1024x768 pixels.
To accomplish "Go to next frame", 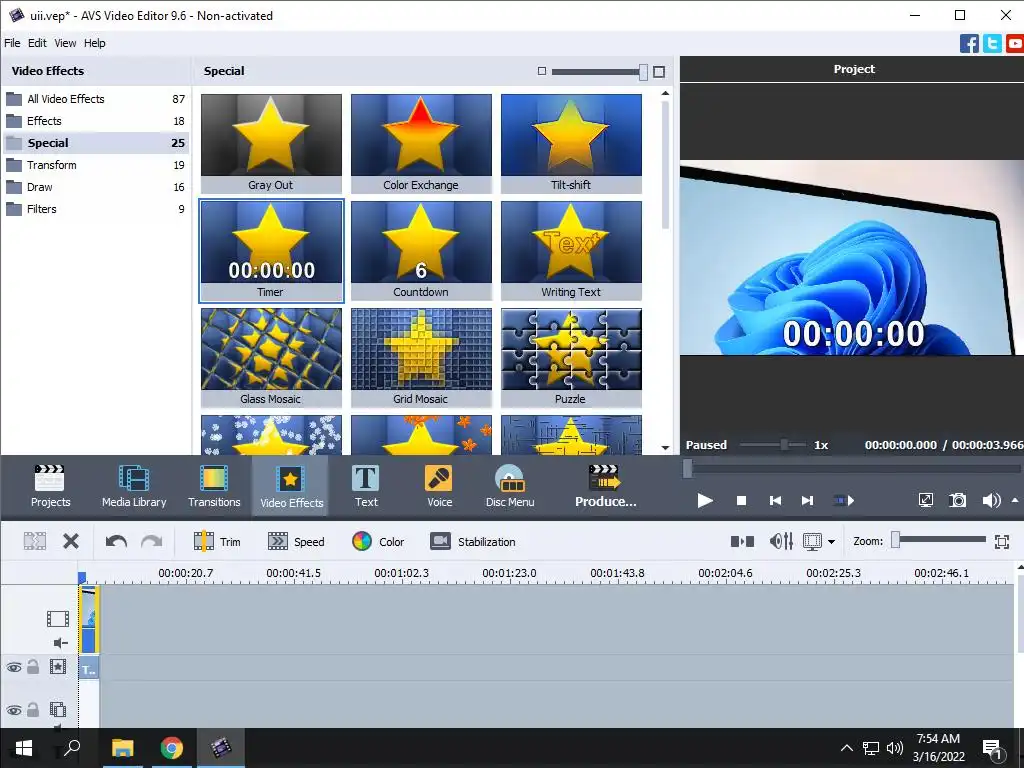I will pyautogui.click(x=807, y=501).
